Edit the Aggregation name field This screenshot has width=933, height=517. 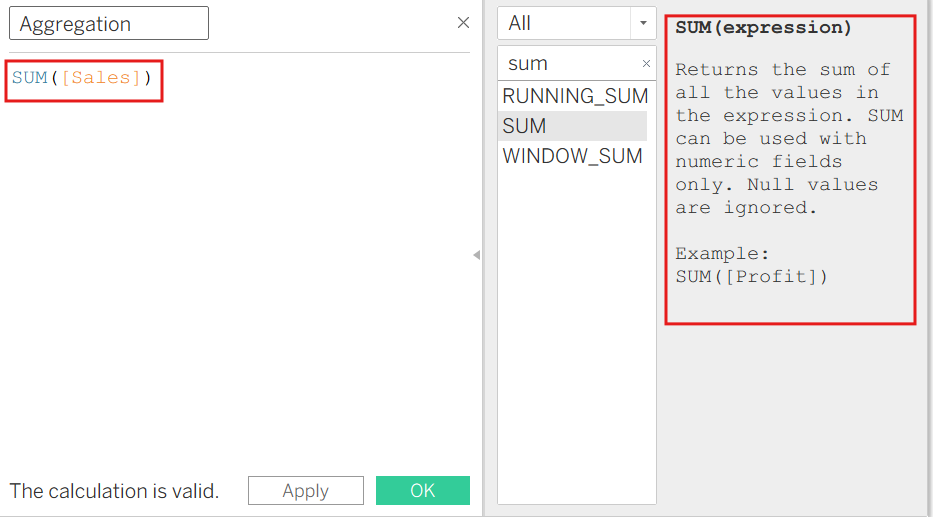click(109, 23)
